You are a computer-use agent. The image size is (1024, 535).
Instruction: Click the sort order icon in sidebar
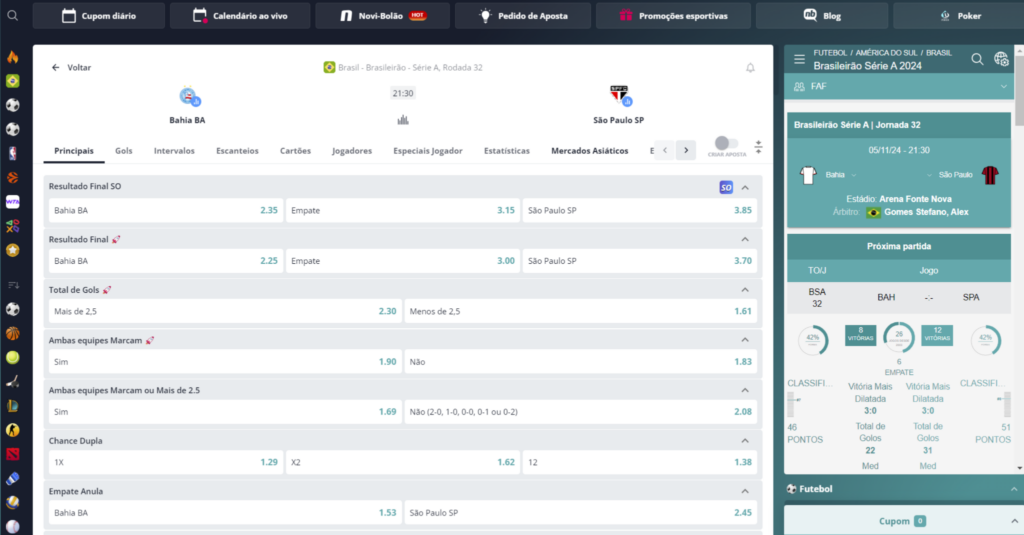[12, 285]
